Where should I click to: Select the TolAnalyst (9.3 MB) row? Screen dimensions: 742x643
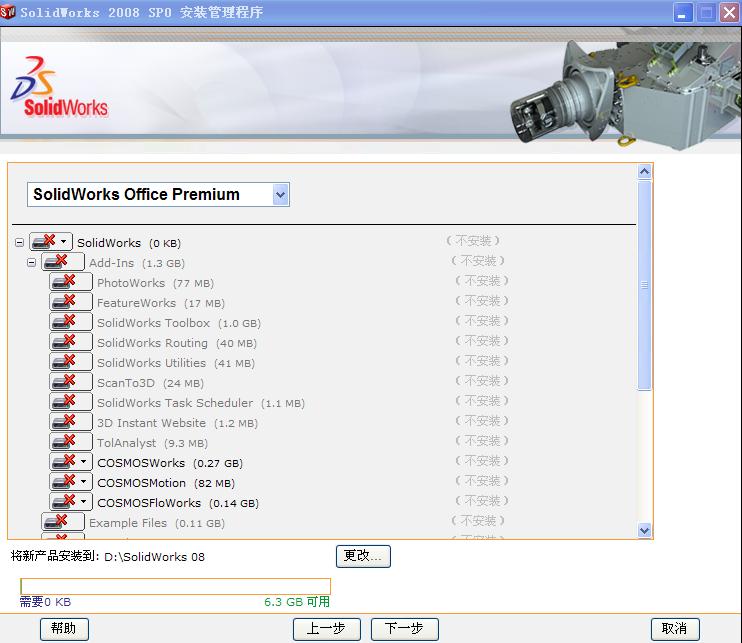click(152, 443)
